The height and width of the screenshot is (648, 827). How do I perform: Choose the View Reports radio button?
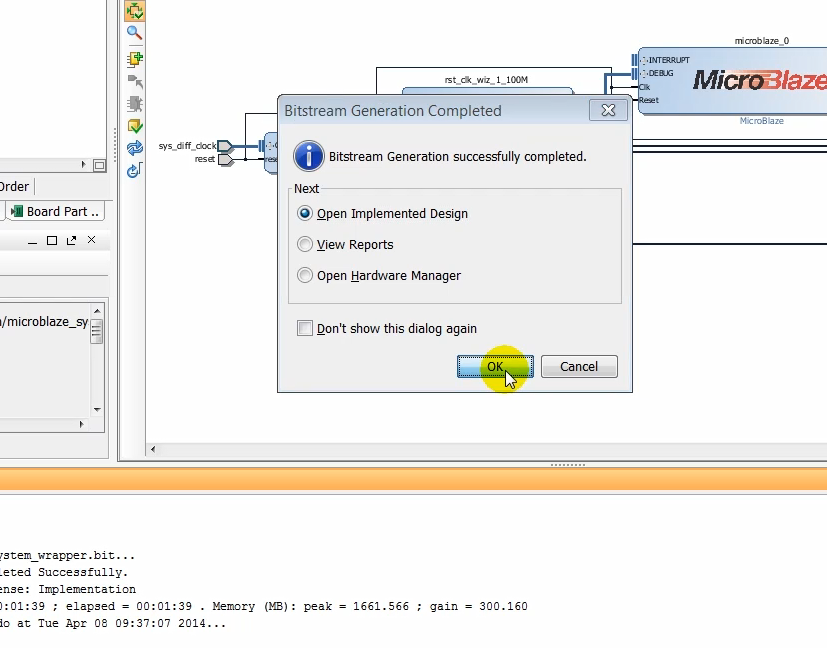[x=305, y=244]
